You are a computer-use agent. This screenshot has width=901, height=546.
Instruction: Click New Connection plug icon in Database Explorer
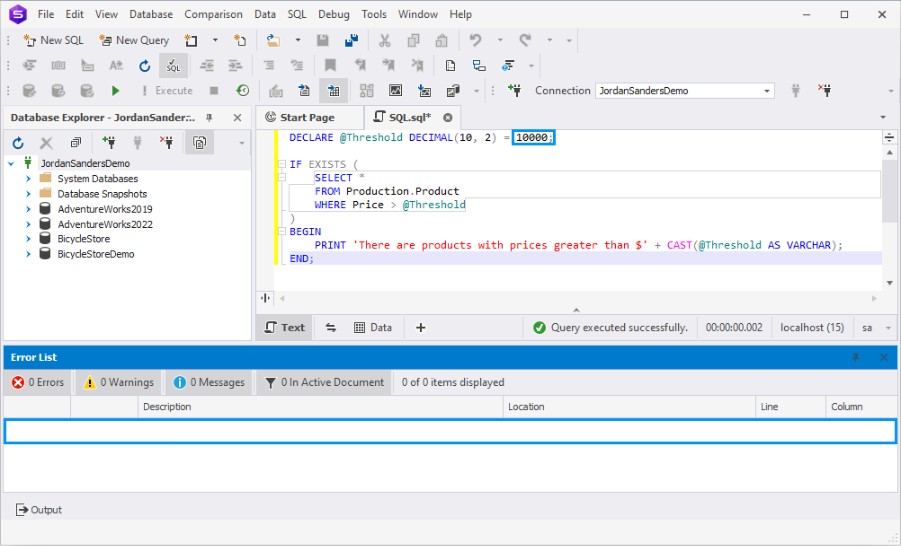coord(108,143)
